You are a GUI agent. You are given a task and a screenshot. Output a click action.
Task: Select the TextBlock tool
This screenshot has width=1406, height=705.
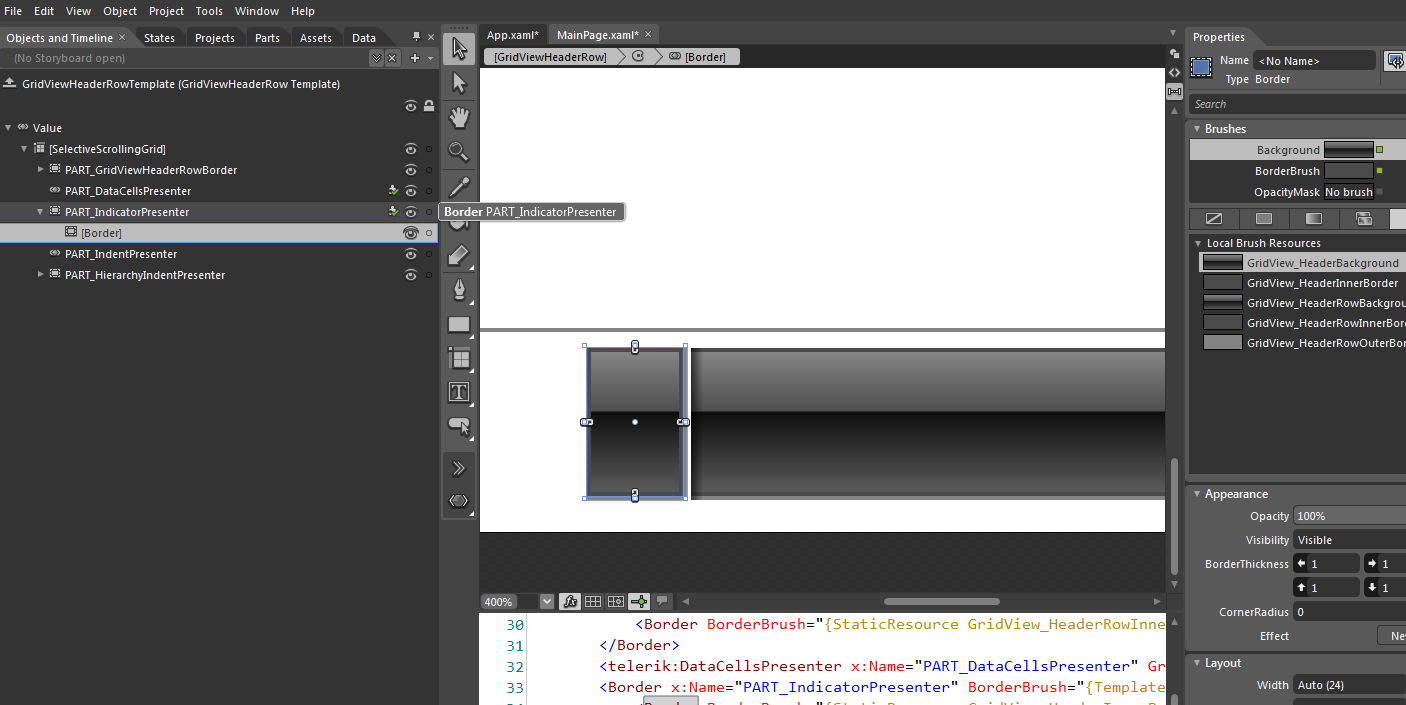coord(459,392)
